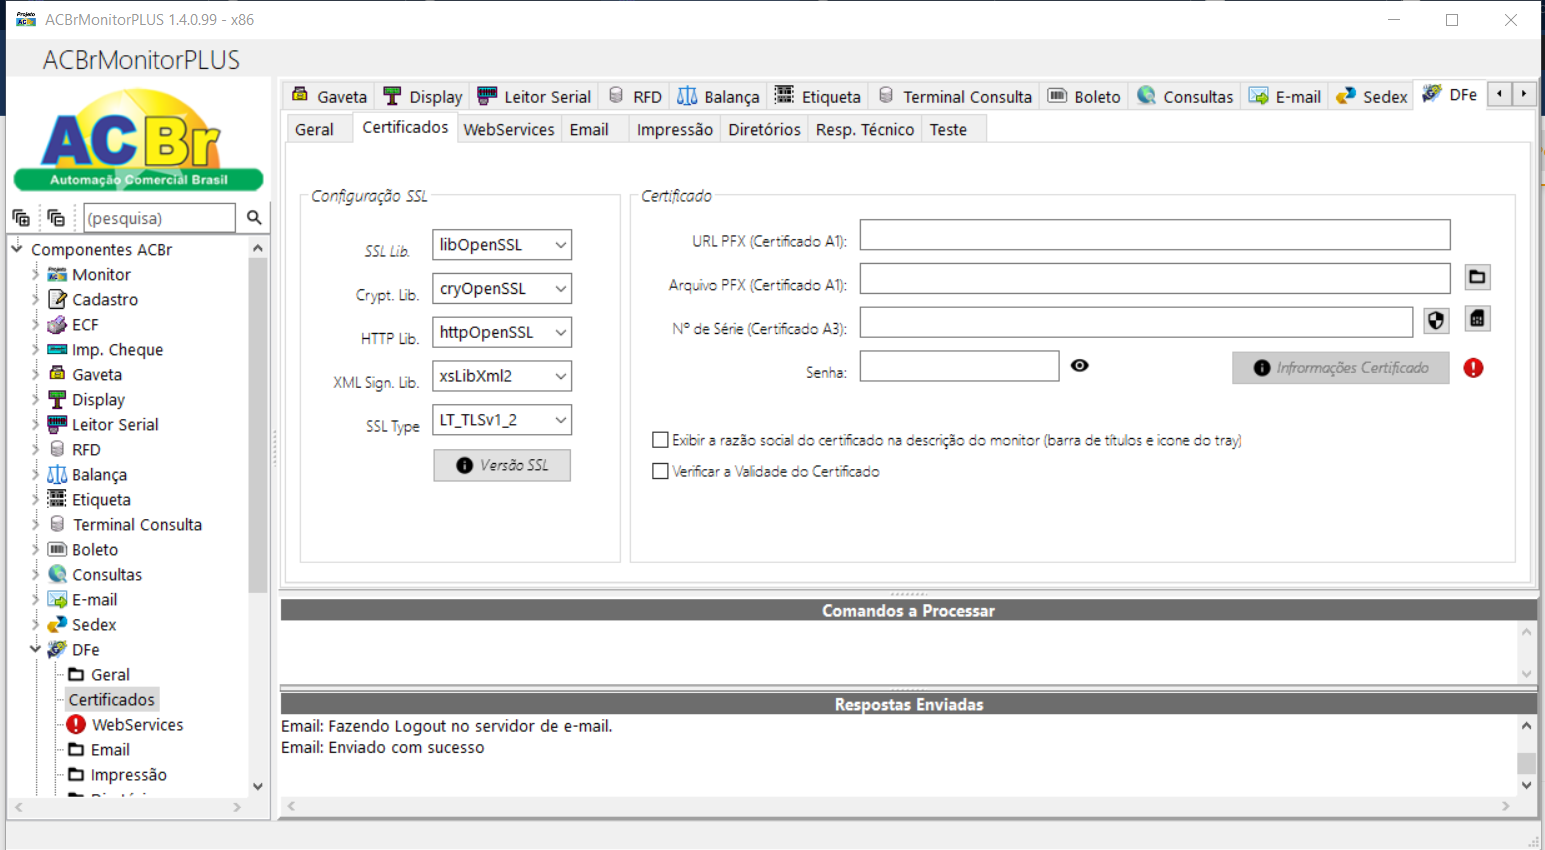Select the Balança scale icon in tree
Viewport: 1545px width, 850px height.
57,474
